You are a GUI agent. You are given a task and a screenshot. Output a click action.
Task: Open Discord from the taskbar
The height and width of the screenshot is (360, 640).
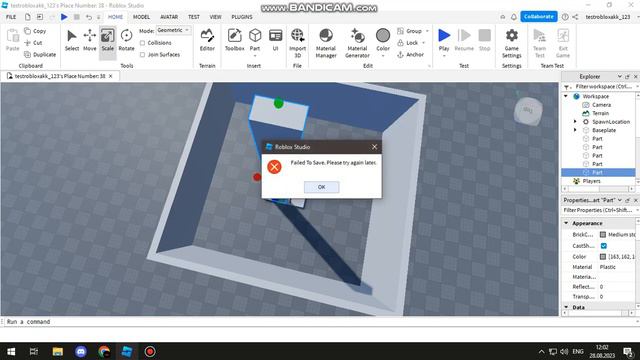[x=81, y=351]
